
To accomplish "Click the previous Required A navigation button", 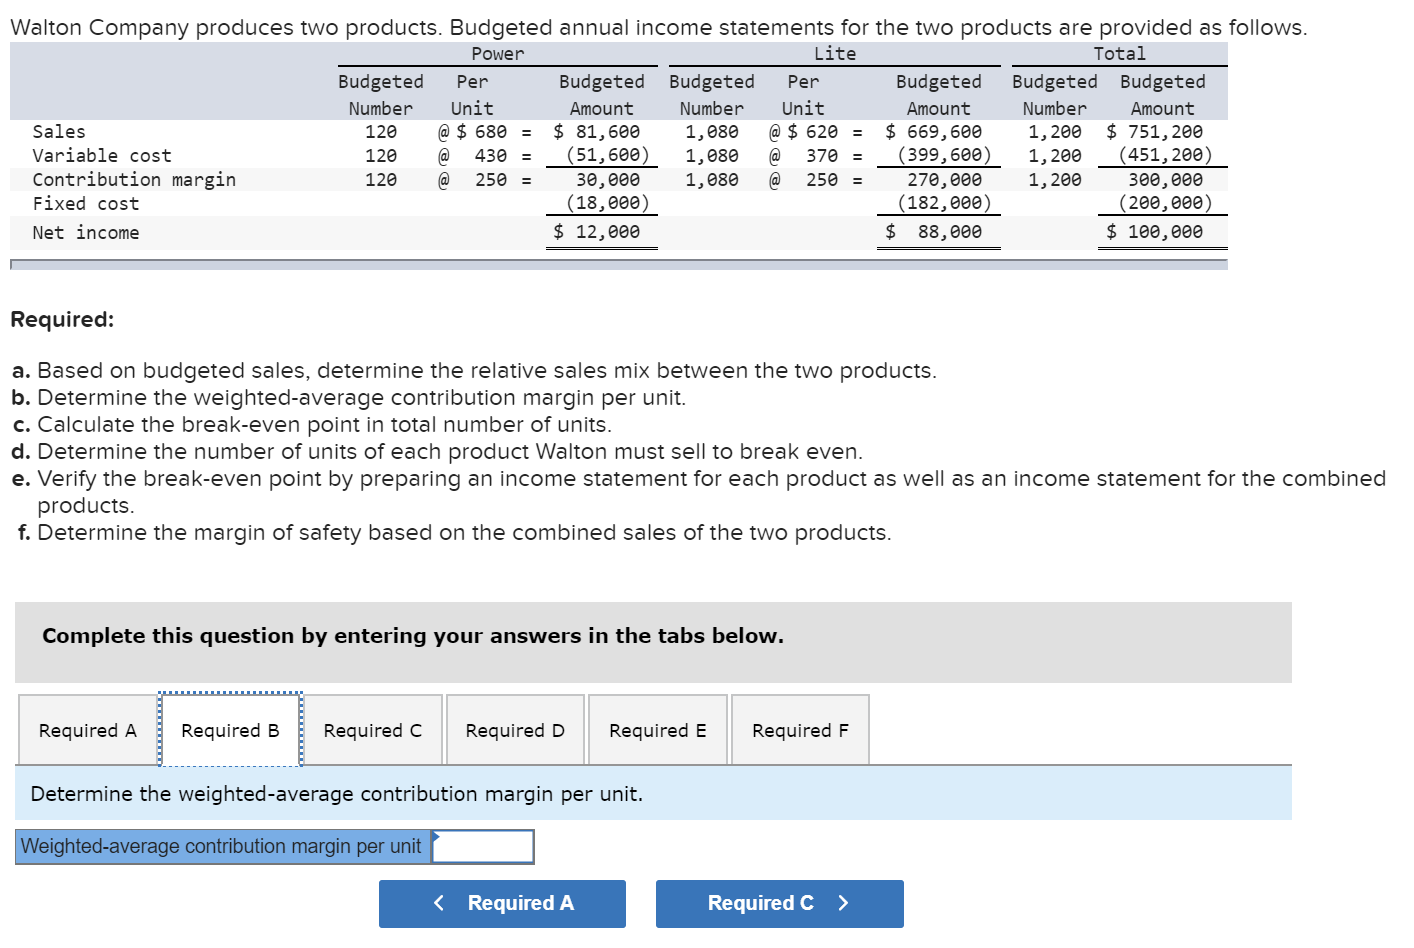I will click(x=502, y=903).
